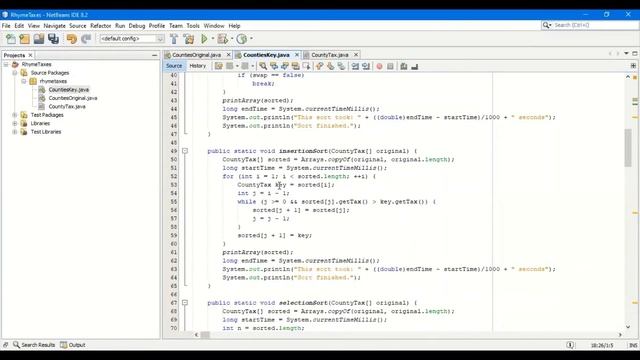Image resolution: width=640 pixels, height=360 pixels.
Task: Click Previous Bookmark icon
Action: click(320, 66)
